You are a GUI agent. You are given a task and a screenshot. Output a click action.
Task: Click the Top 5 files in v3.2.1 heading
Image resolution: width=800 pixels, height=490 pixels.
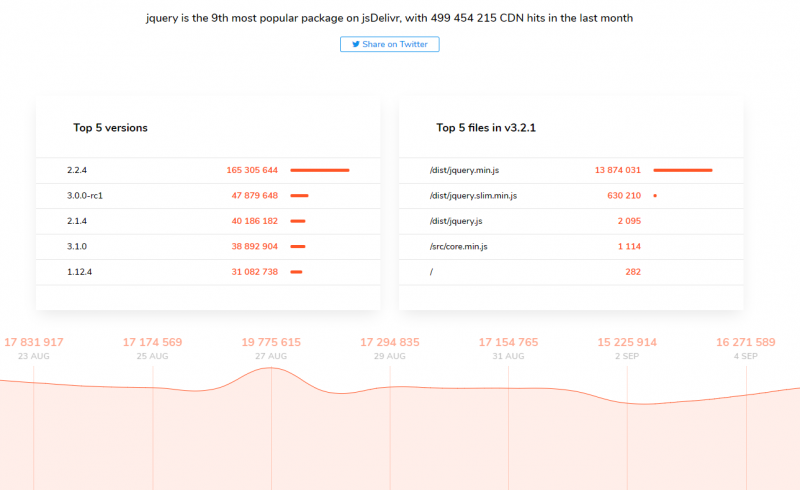(x=486, y=128)
